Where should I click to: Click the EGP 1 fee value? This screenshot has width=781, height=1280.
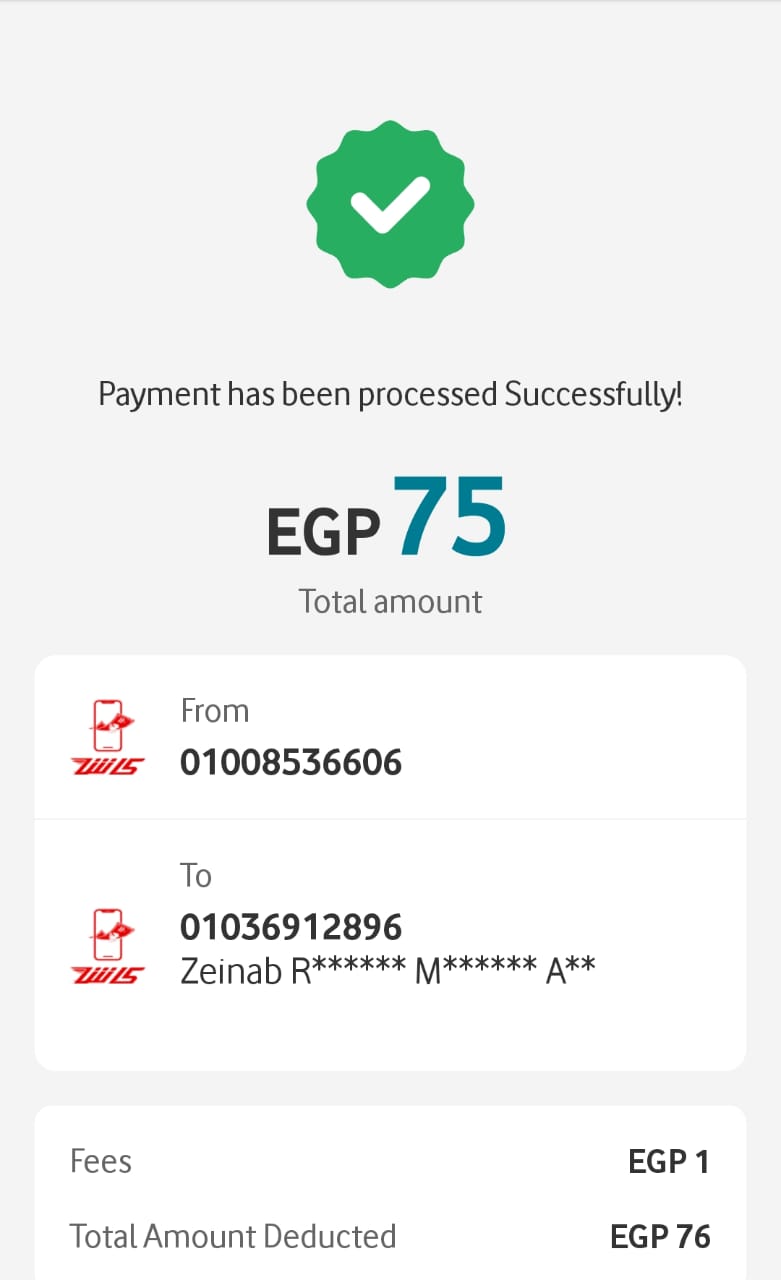tap(668, 1161)
